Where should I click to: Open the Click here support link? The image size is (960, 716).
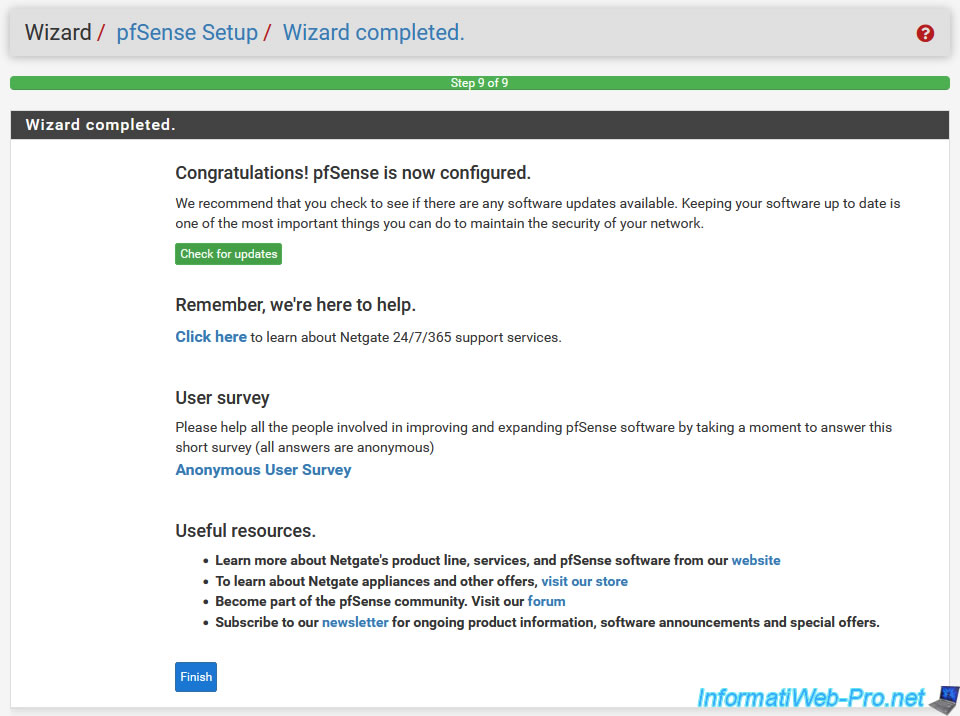[x=211, y=337]
